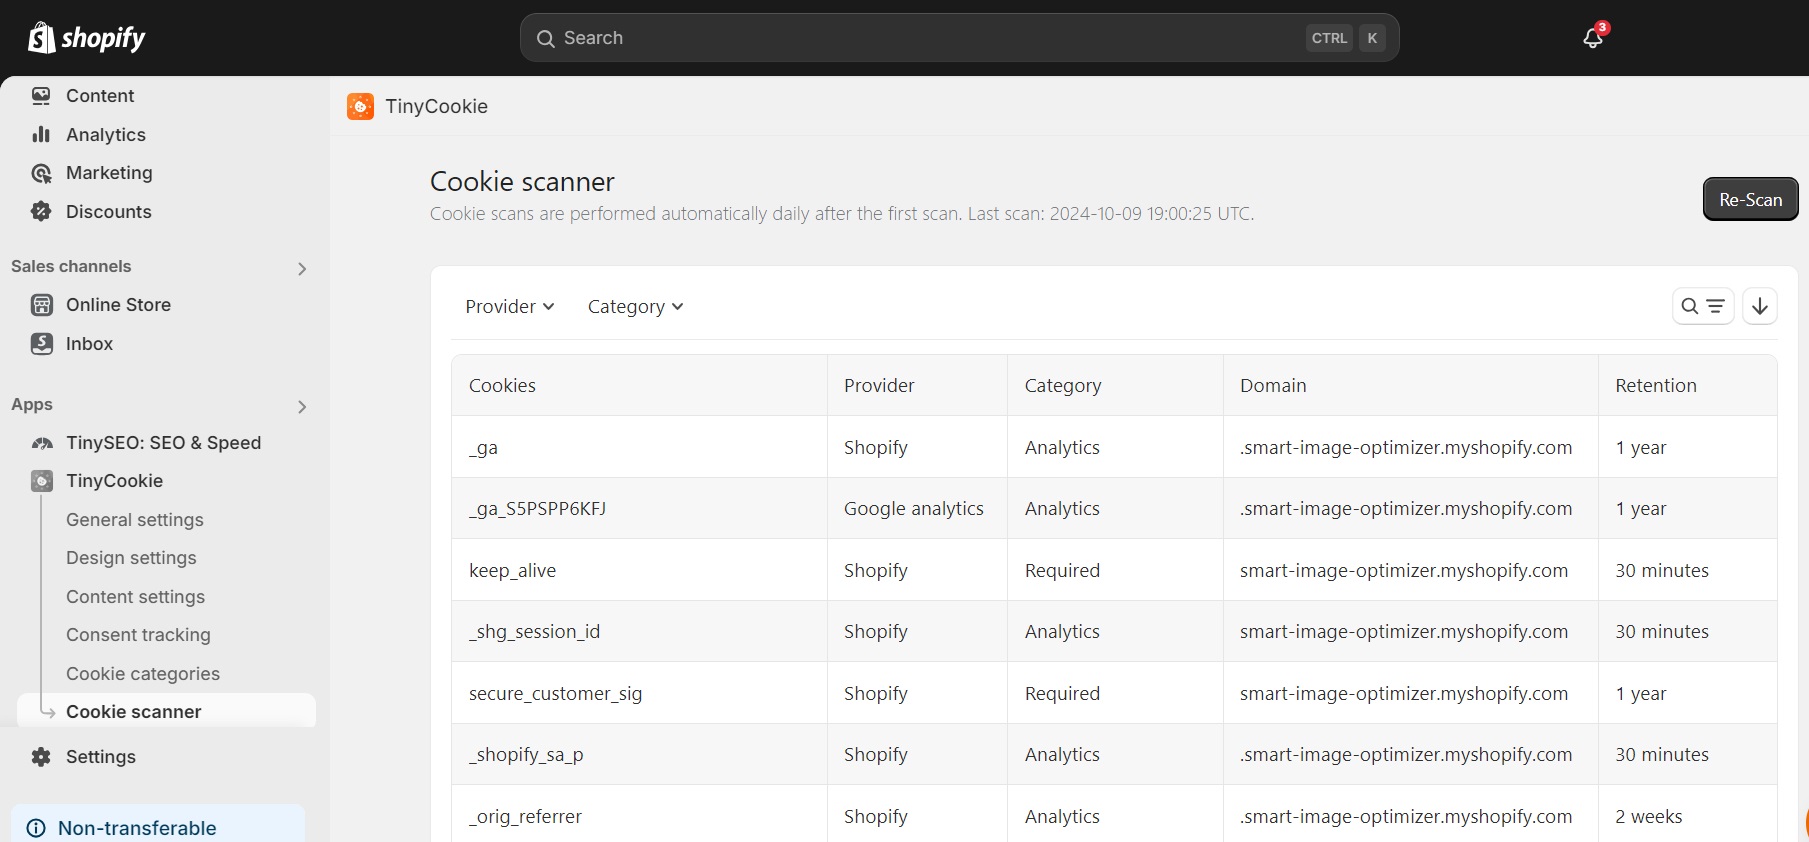Select the secure_customer_sig cookie cell
This screenshot has height=842, width=1809.
639,693
